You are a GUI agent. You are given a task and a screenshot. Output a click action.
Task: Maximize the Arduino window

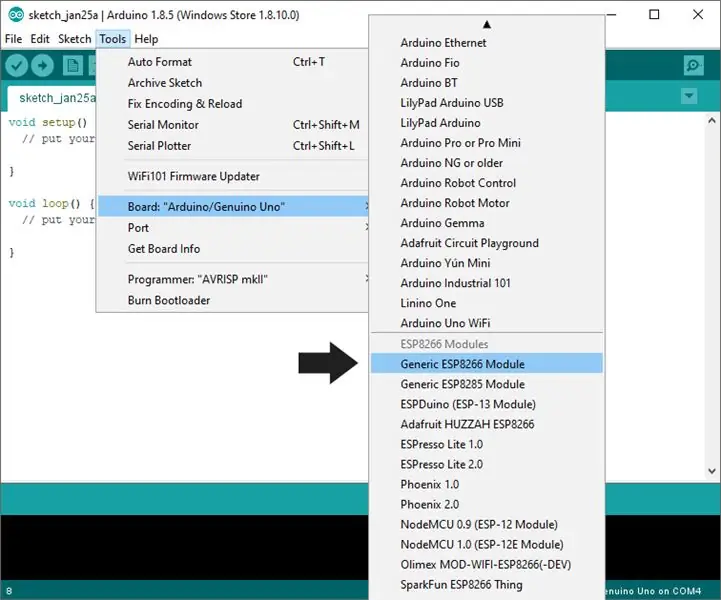(x=654, y=15)
